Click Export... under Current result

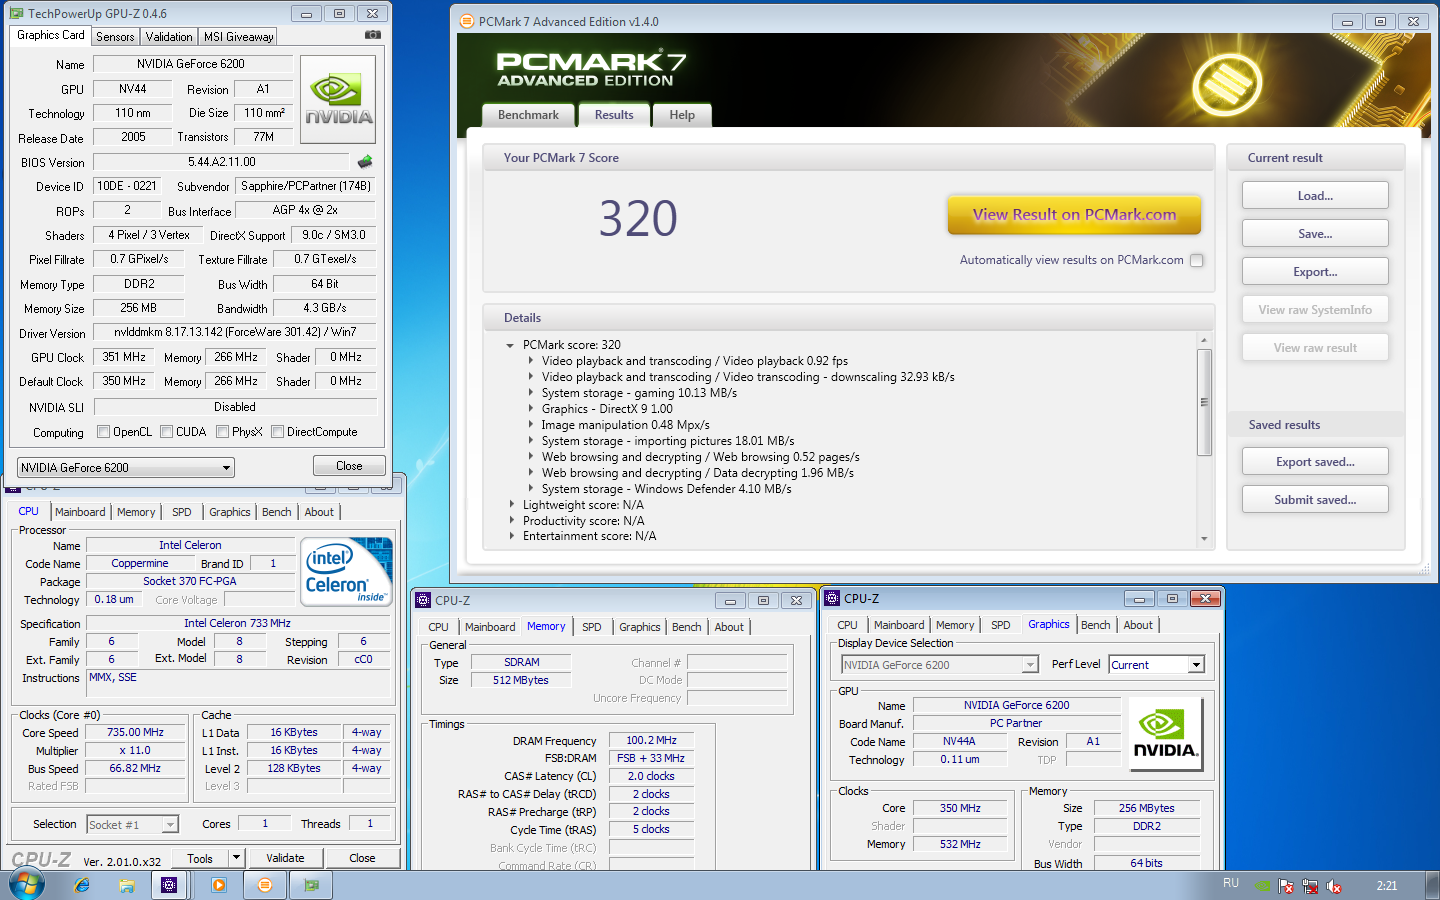click(1315, 272)
